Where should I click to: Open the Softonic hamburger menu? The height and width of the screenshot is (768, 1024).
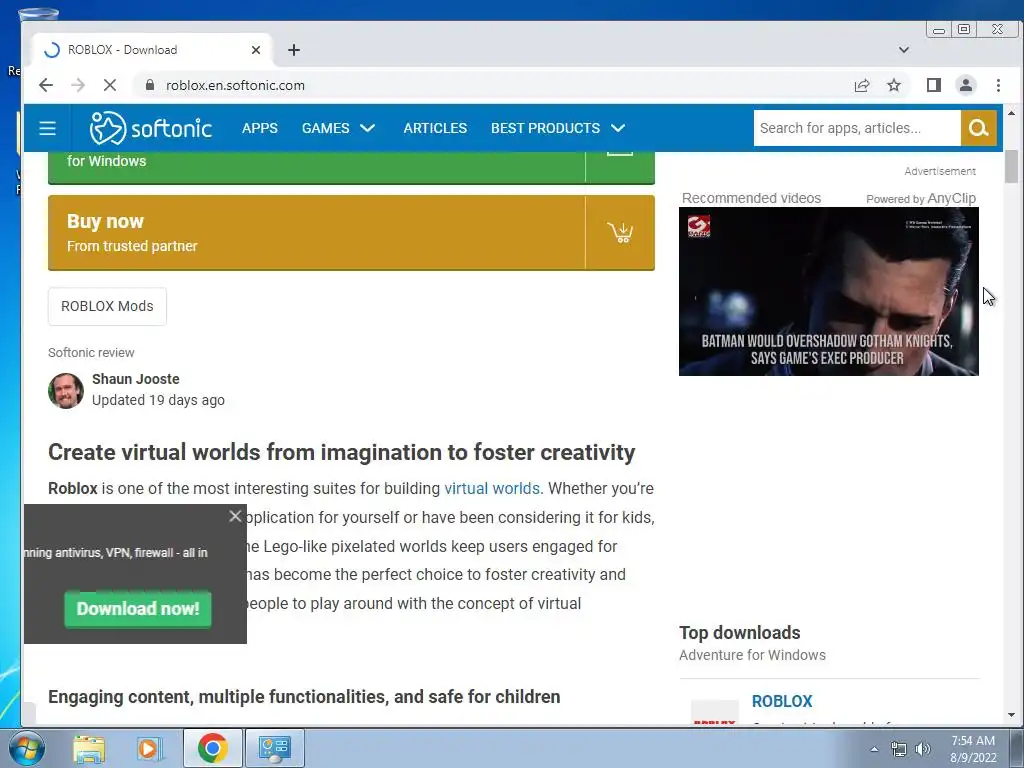[47, 128]
